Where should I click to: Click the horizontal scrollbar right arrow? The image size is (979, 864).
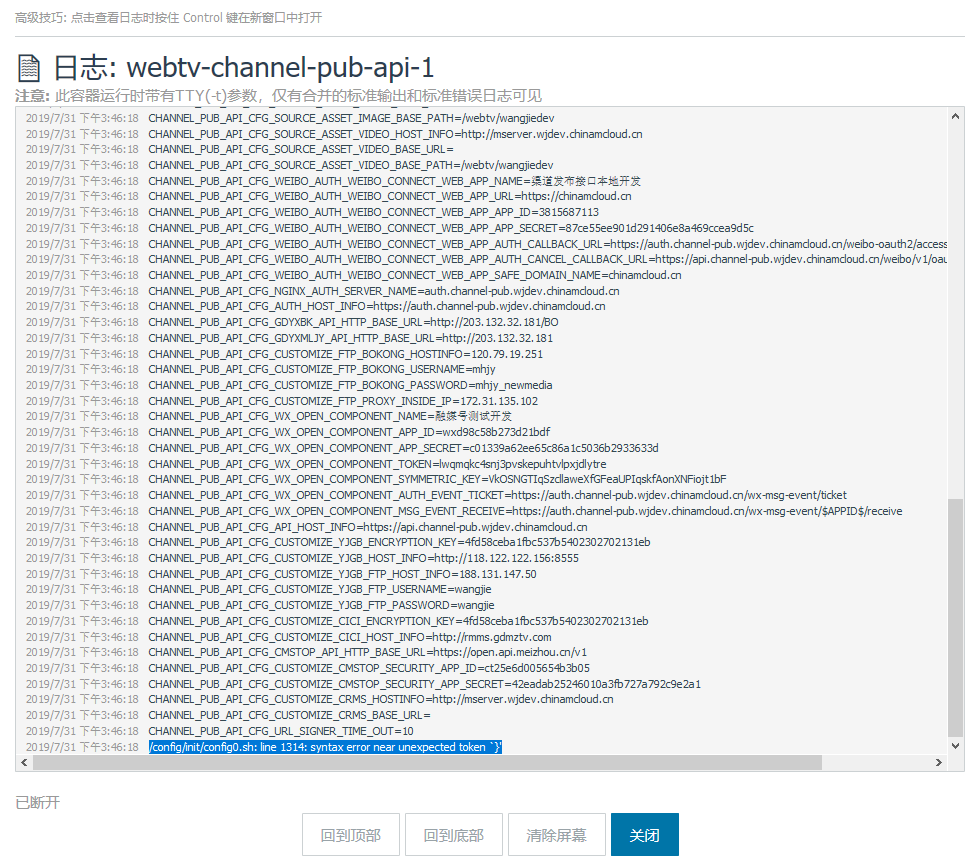938,763
